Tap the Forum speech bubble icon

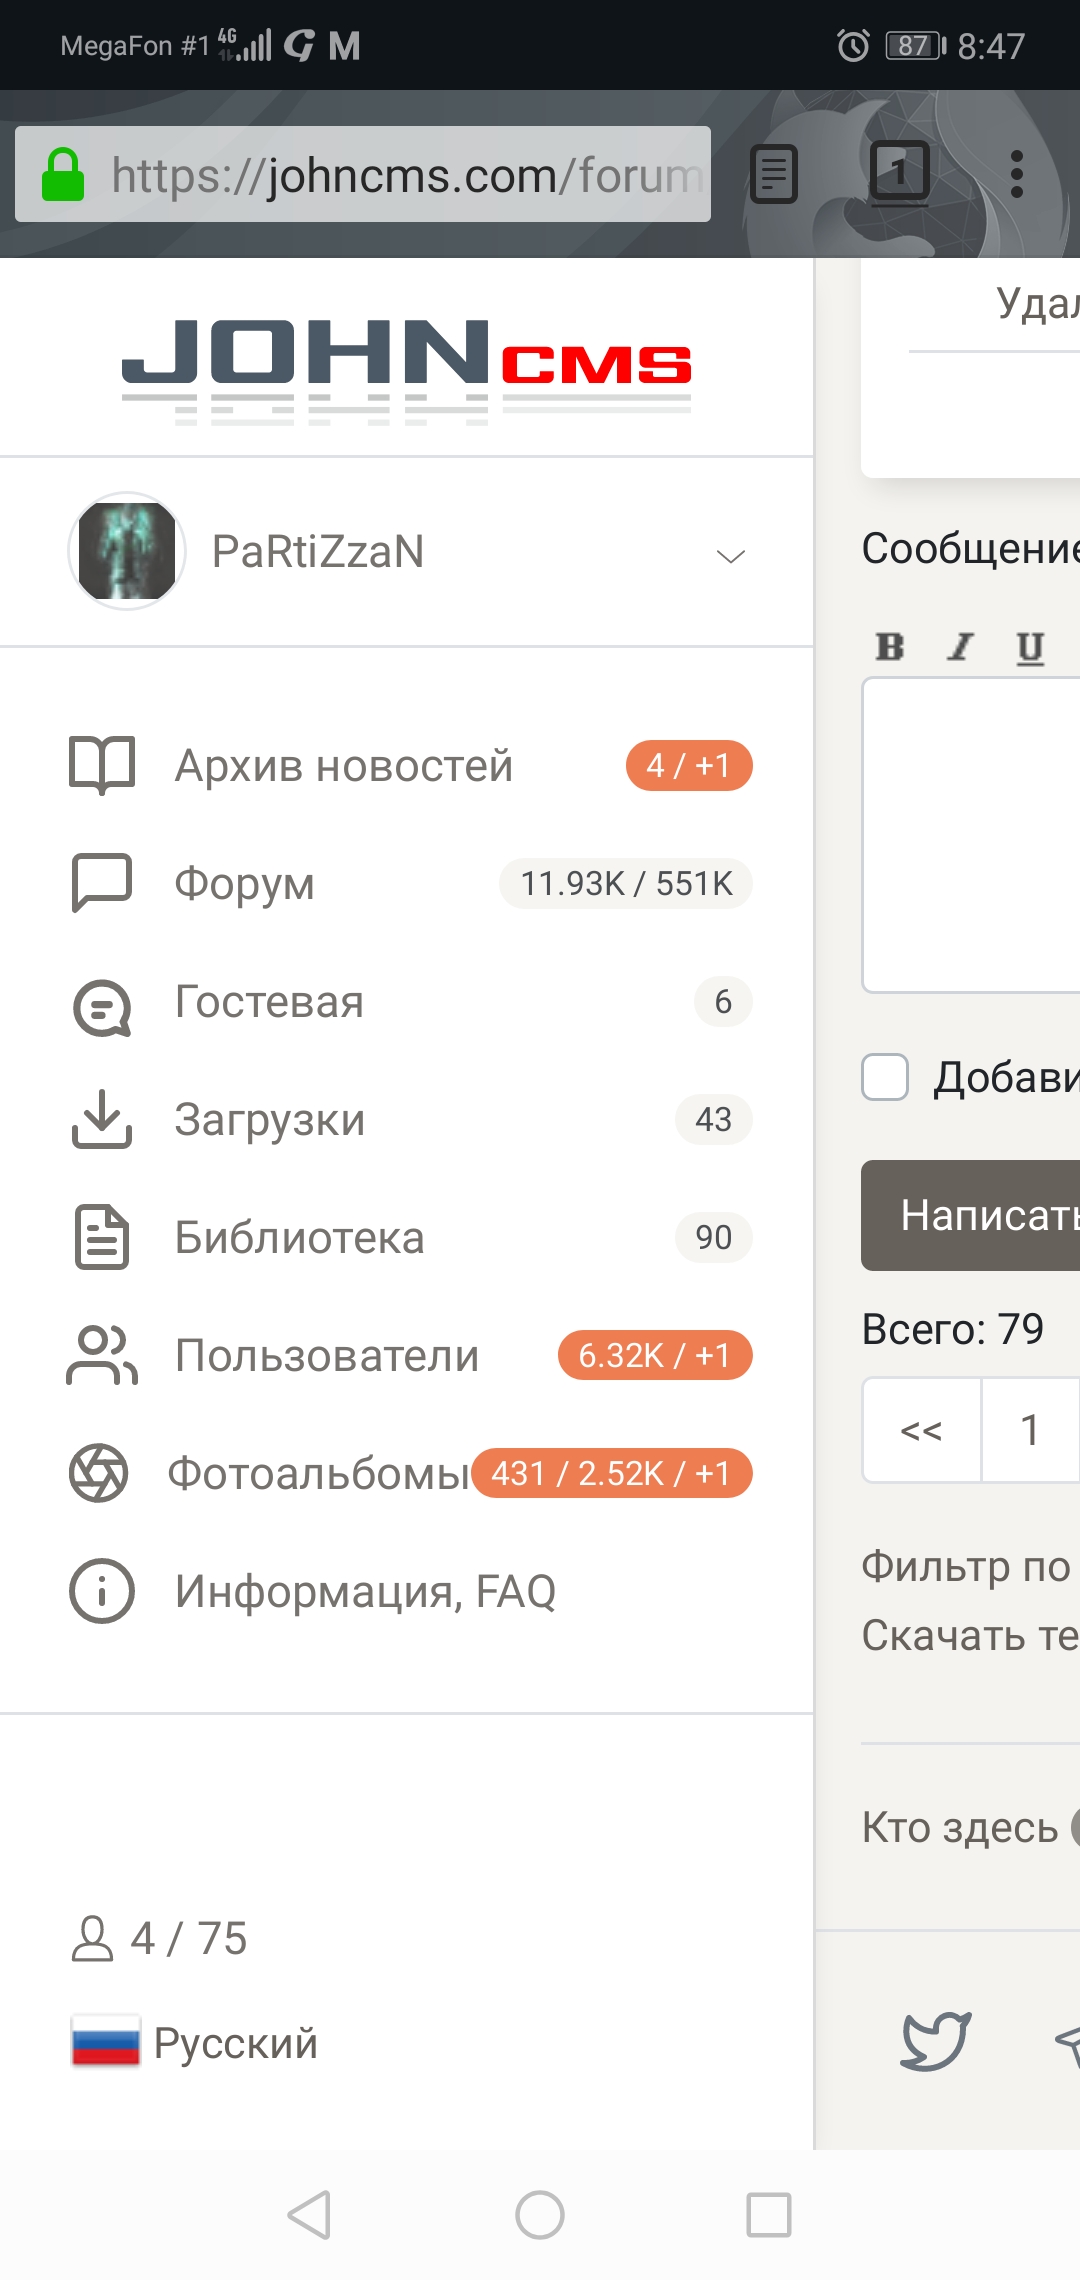click(101, 883)
